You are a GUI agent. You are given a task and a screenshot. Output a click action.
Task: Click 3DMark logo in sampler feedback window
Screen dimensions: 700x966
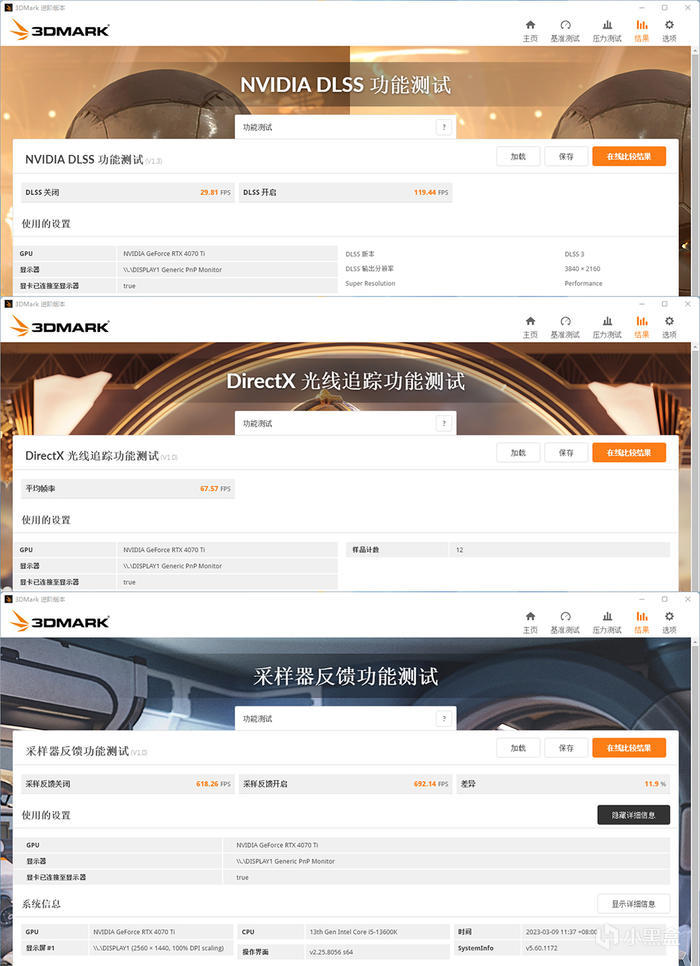60,621
